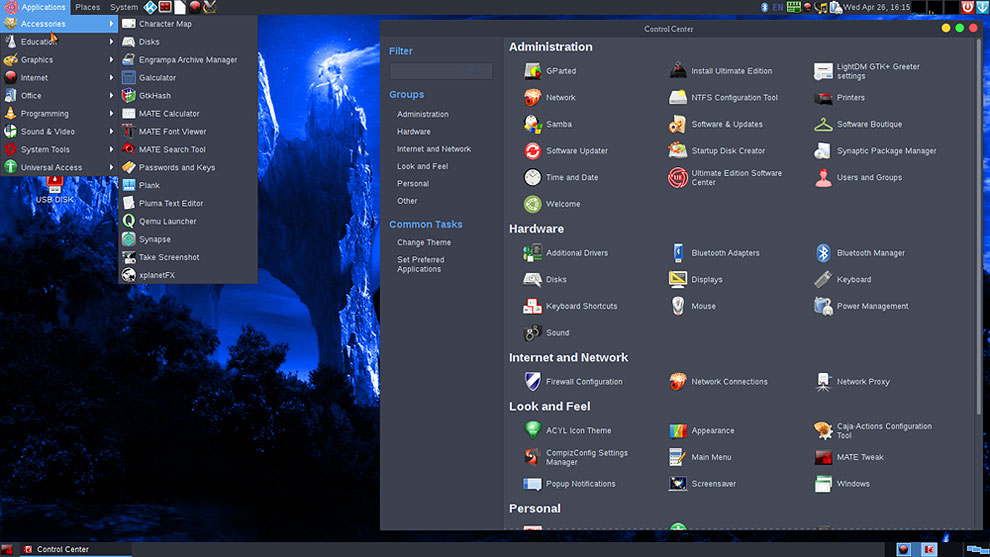The height and width of the screenshot is (557, 990).
Task: Open Displays settings
Action: coord(696,279)
